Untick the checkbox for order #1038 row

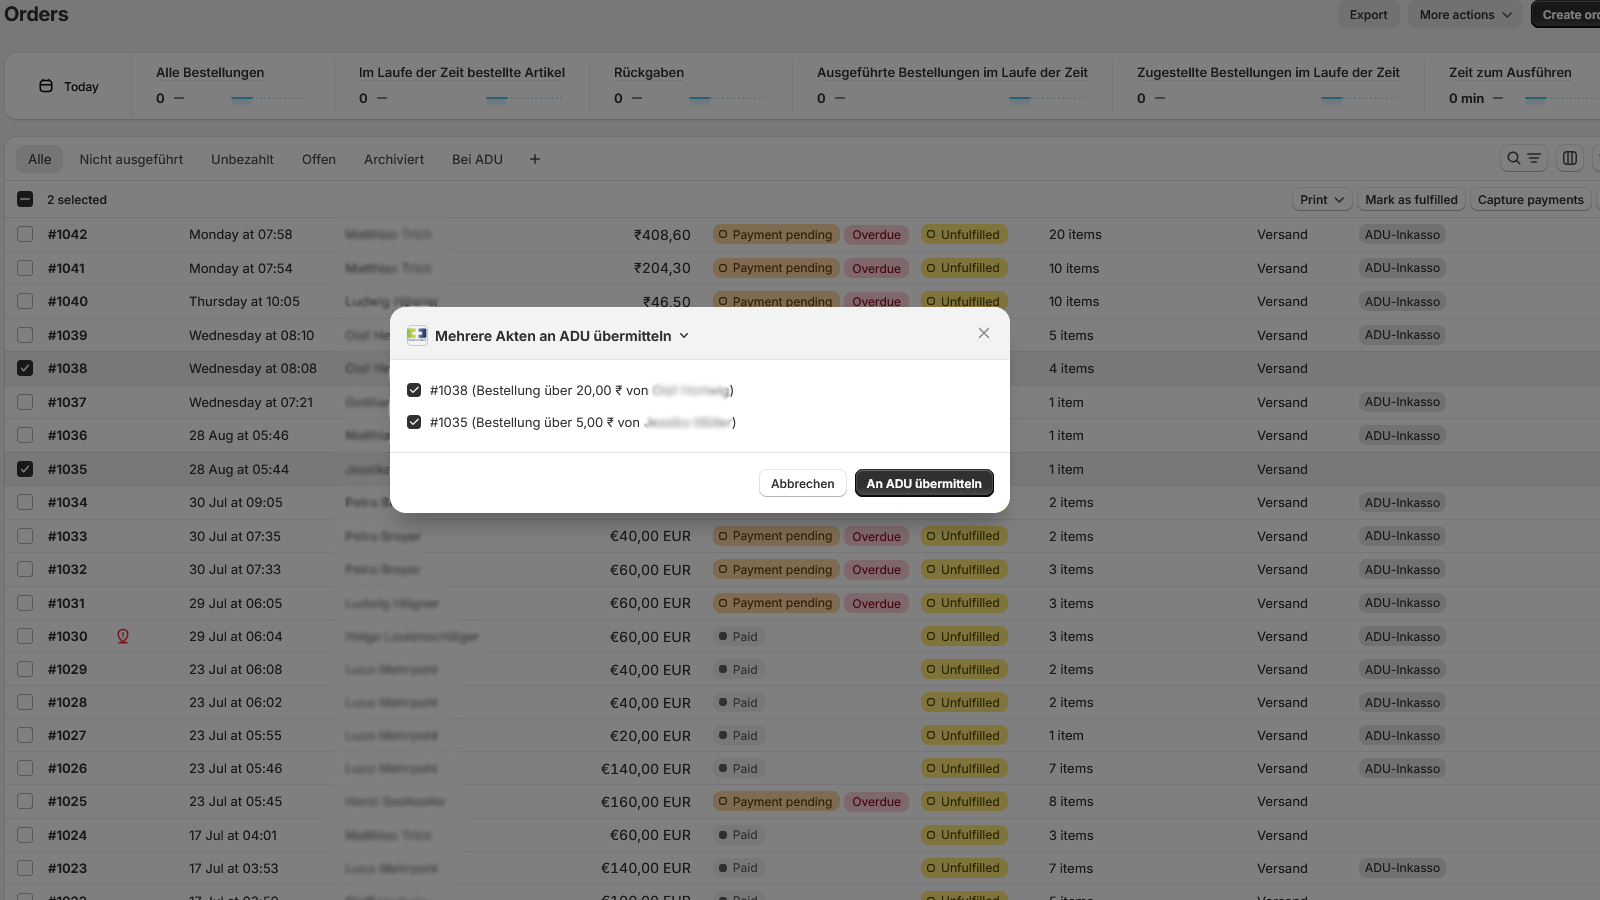pos(25,368)
